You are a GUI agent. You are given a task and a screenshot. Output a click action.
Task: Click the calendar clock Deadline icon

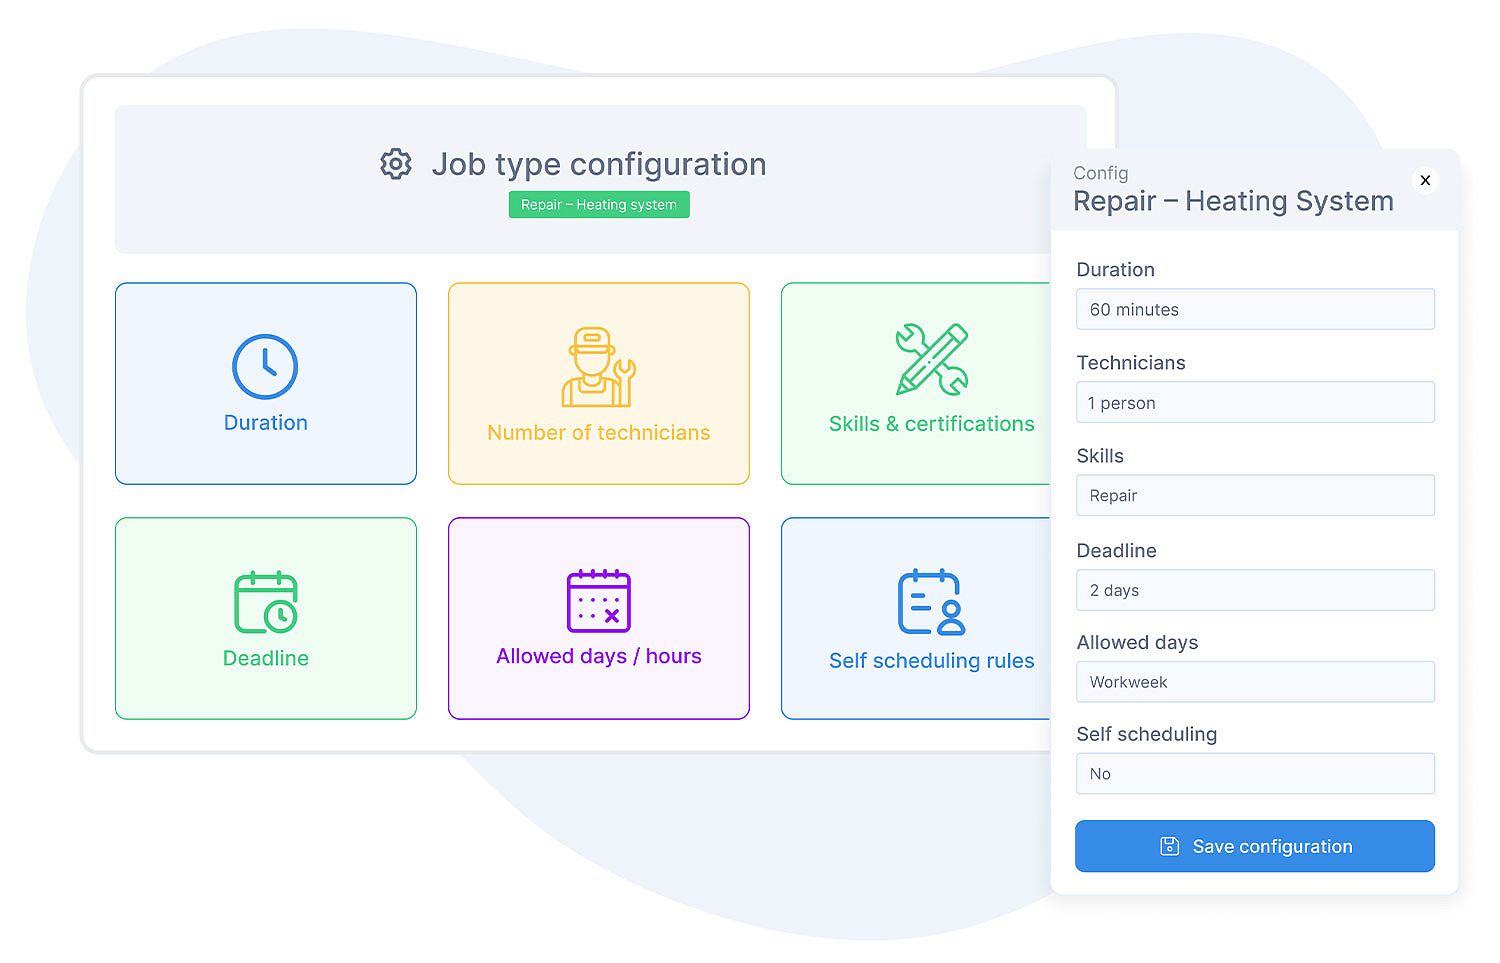coord(265,602)
